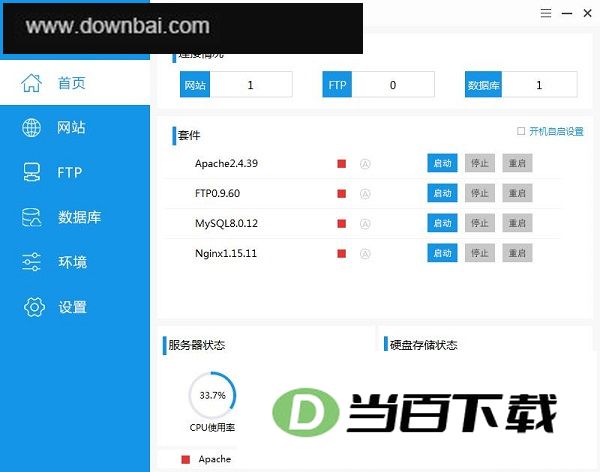Click the 开机自启设置 link text
The height and width of the screenshot is (472, 600).
pos(556,131)
